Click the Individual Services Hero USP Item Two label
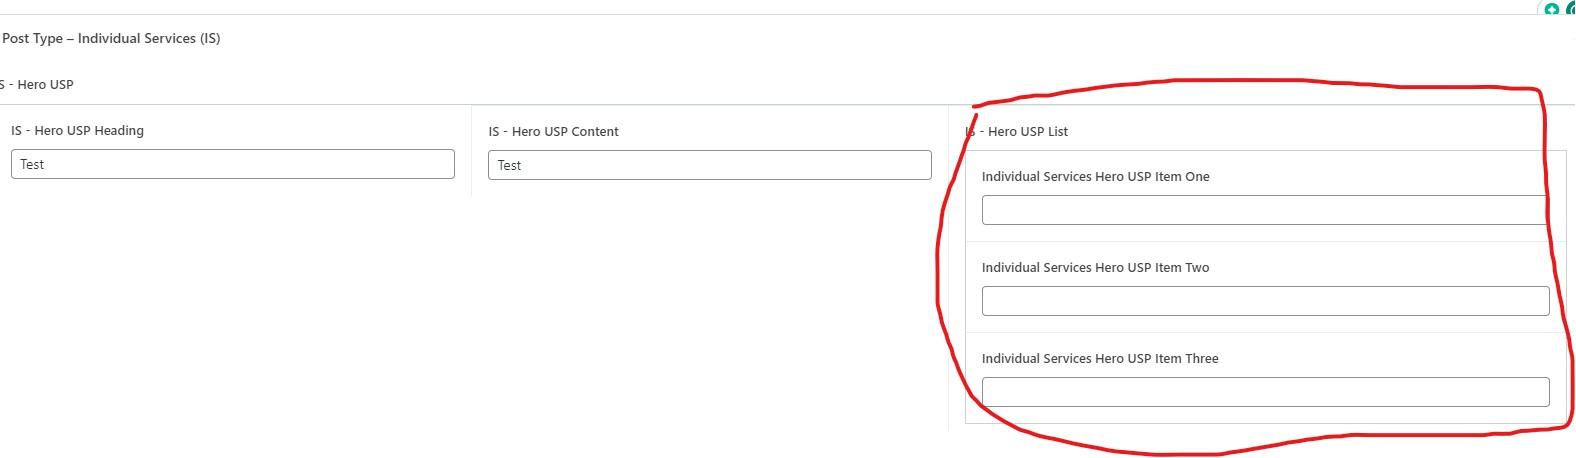The width and height of the screenshot is (1576, 458). (x=1095, y=268)
